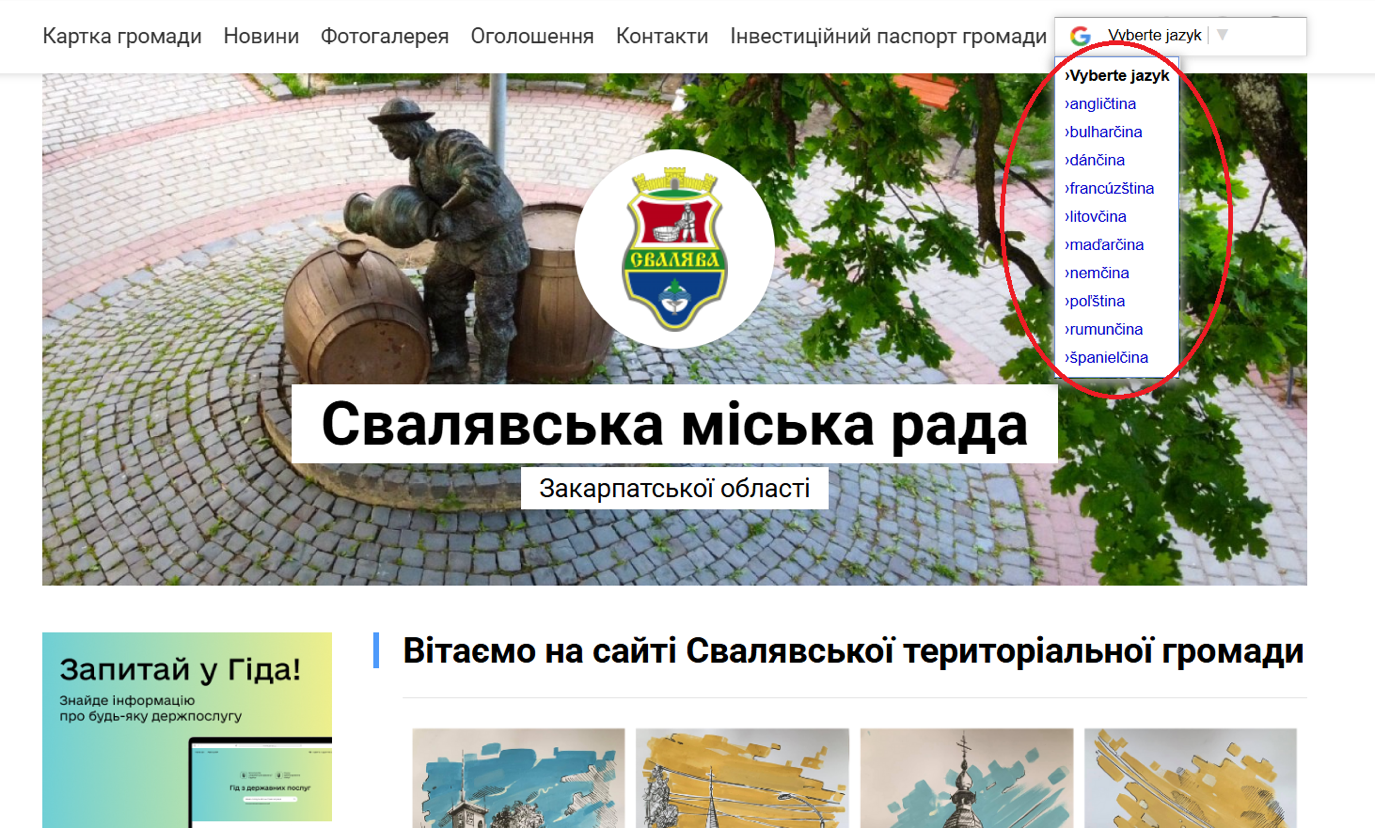Choose bulharčina translation option
1375x828 pixels.
[x=1104, y=132]
